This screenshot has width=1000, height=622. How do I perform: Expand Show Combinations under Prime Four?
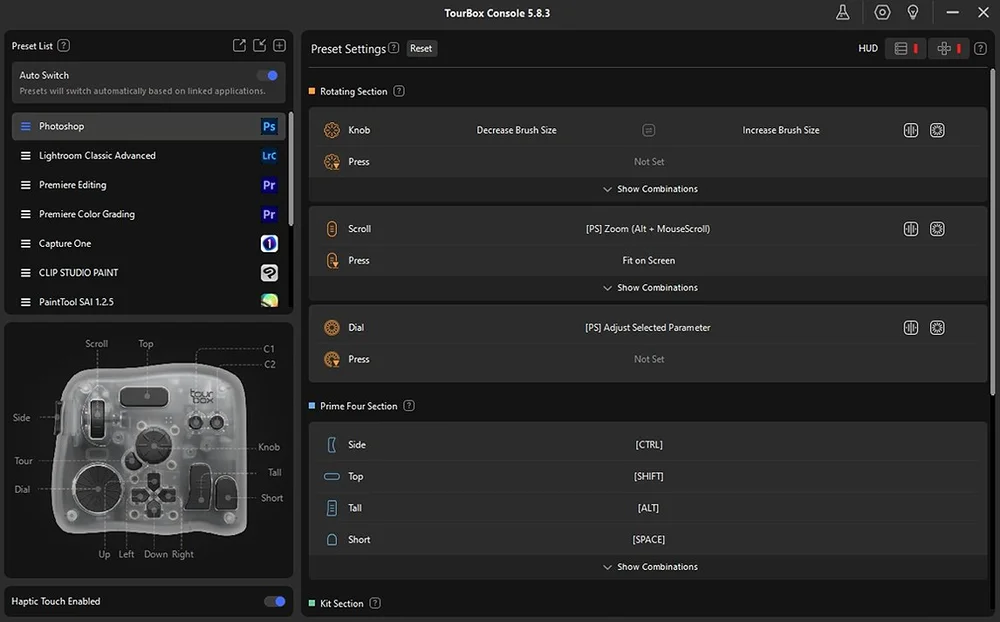point(650,566)
